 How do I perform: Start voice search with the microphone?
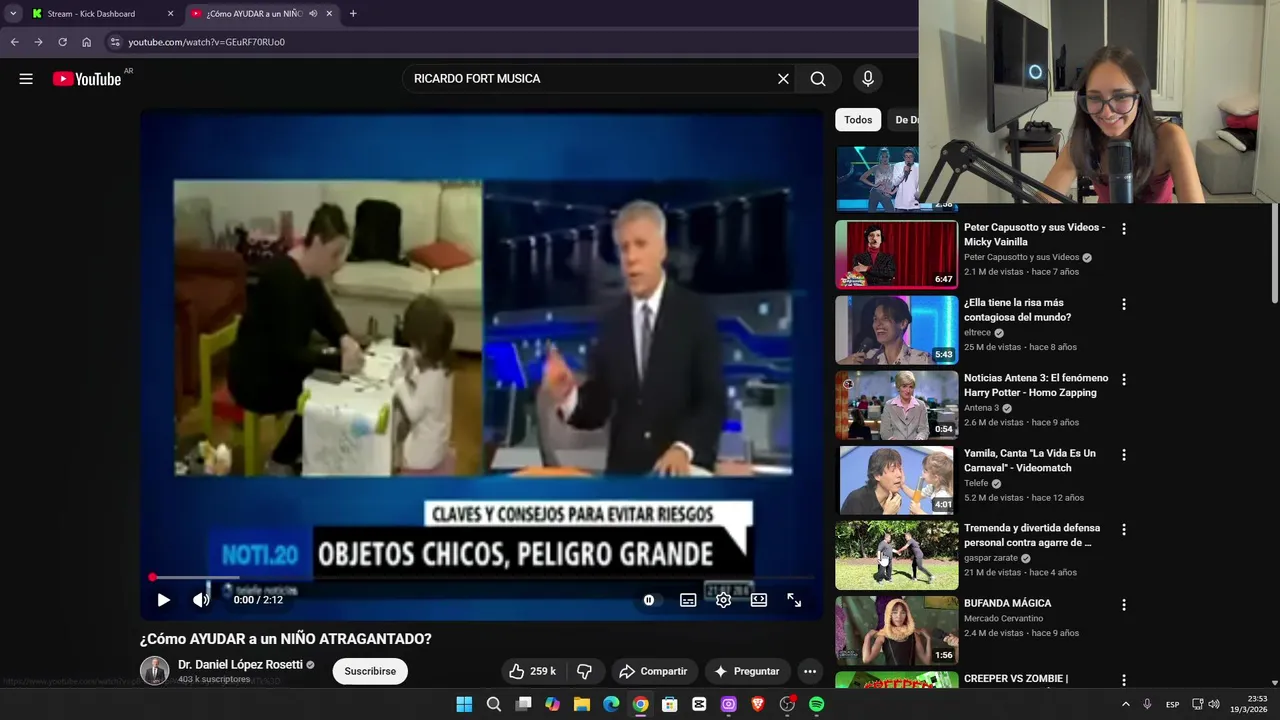(867, 79)
